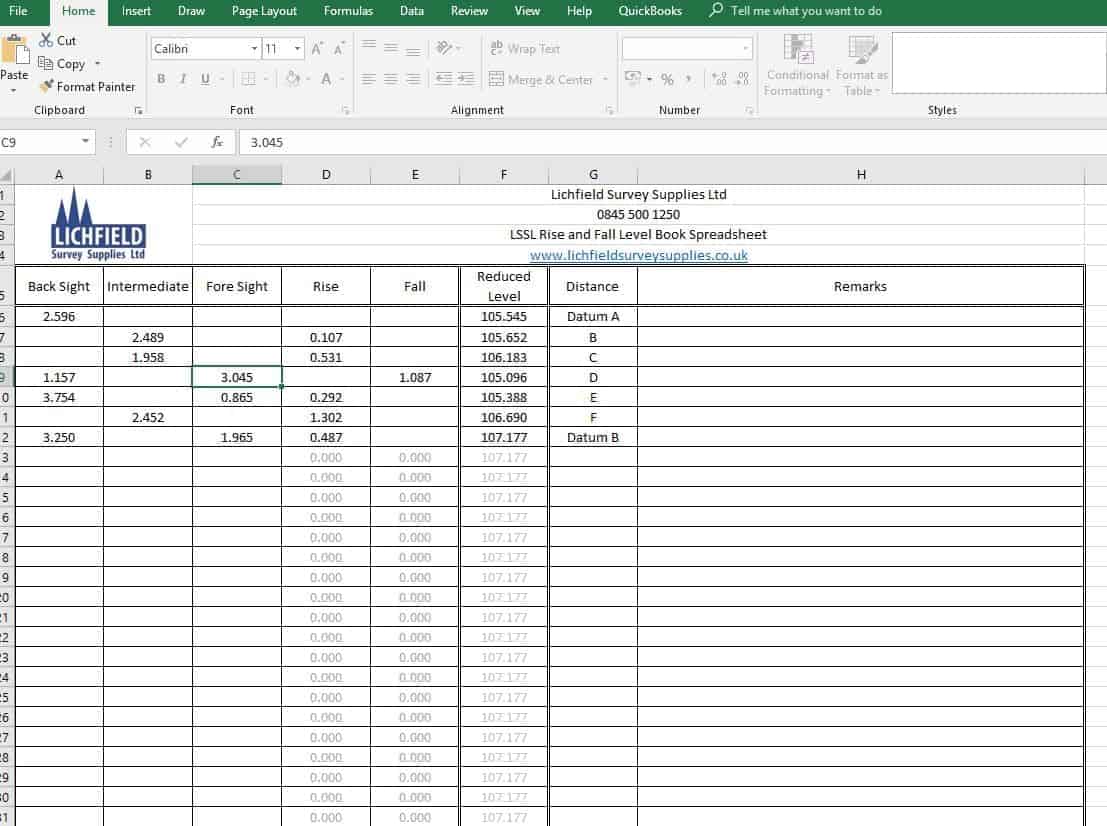Click the Borders grid icon
The image size is (1107, 826).
tap(249, 78)
